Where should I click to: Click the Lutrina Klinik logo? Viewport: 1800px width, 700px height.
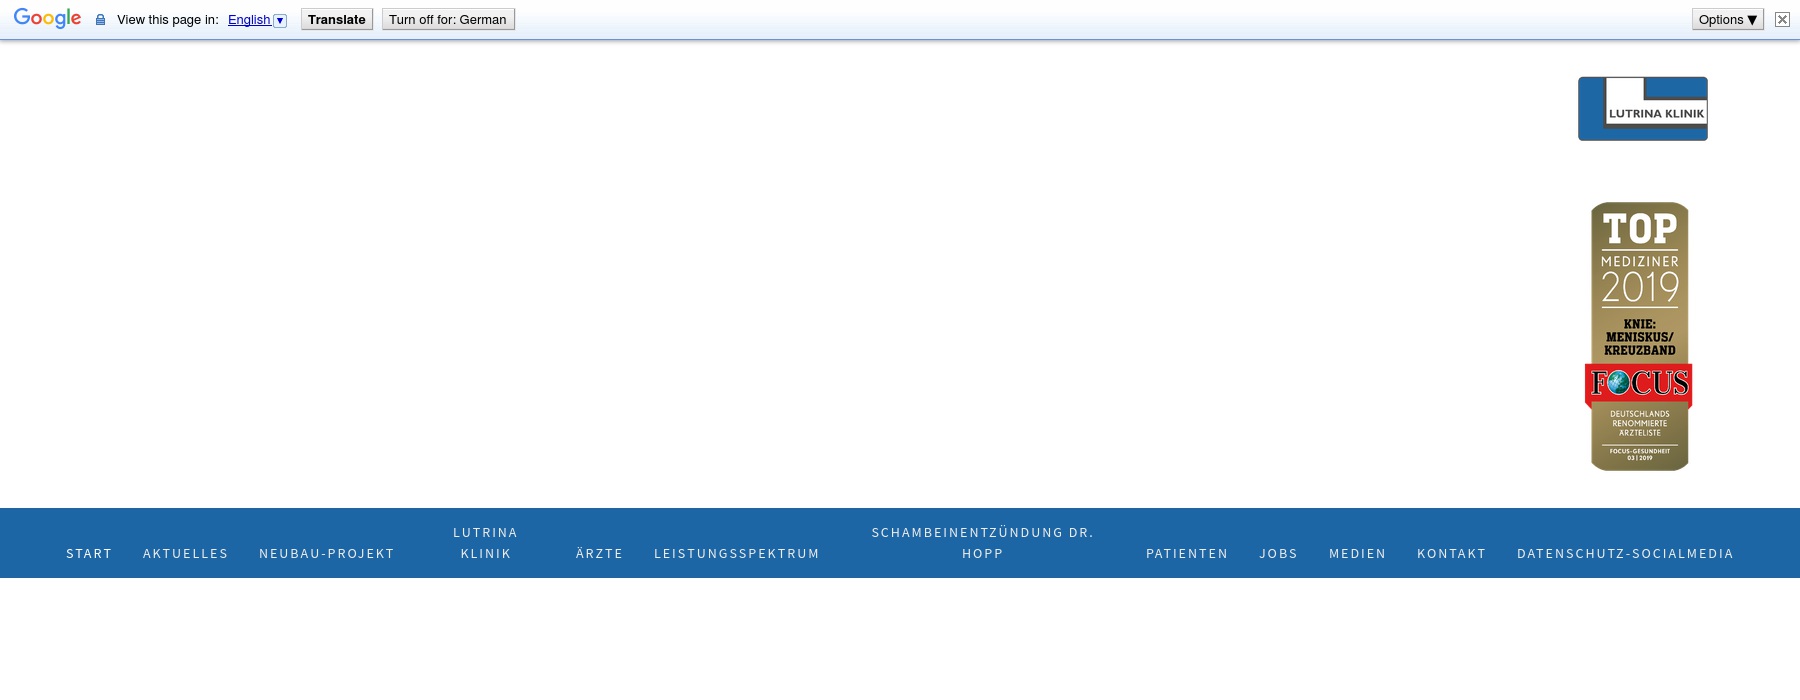1642,109
